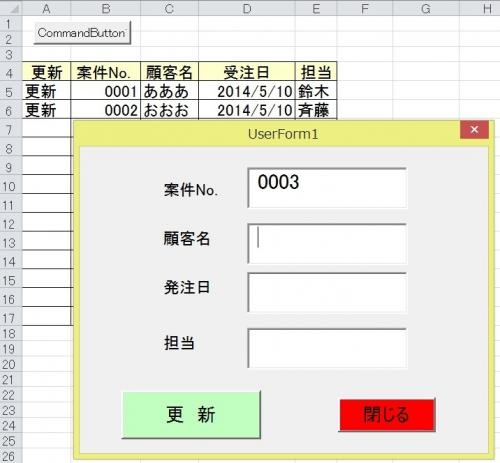Select column D header
The height and width of the screenshot is (463, 500).
point(247,9)
